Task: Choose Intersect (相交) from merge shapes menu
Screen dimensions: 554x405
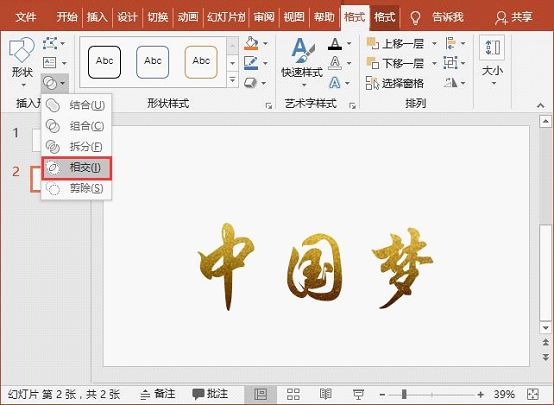Action: click(77, 168)
